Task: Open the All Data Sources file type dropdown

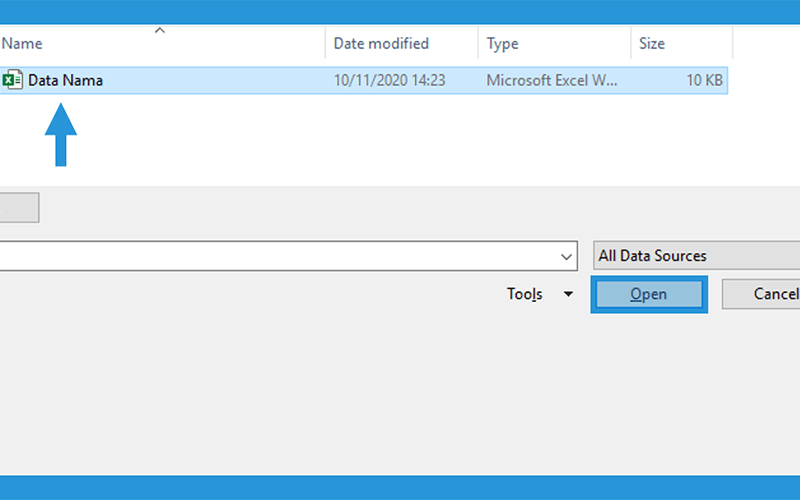Action: tap(696, 256)
